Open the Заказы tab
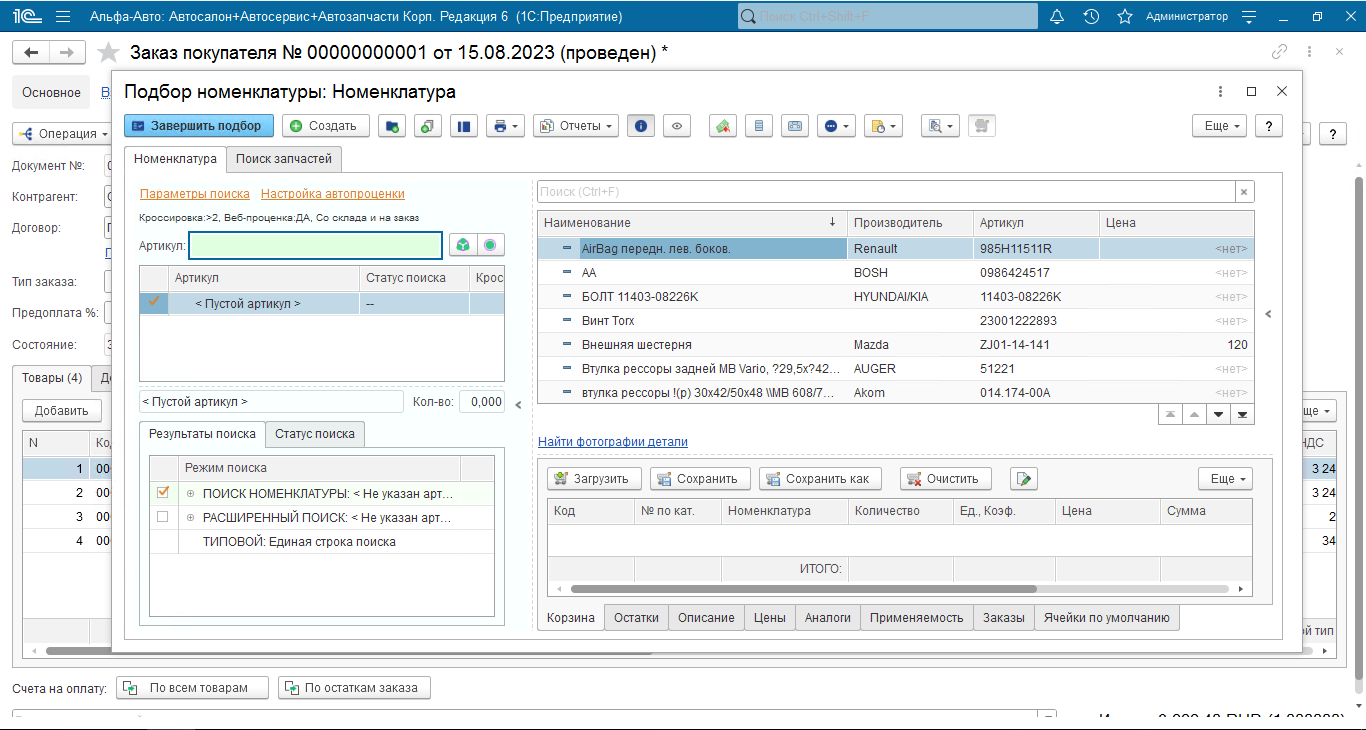The image size is (1366, 730). coord(1004,618)
